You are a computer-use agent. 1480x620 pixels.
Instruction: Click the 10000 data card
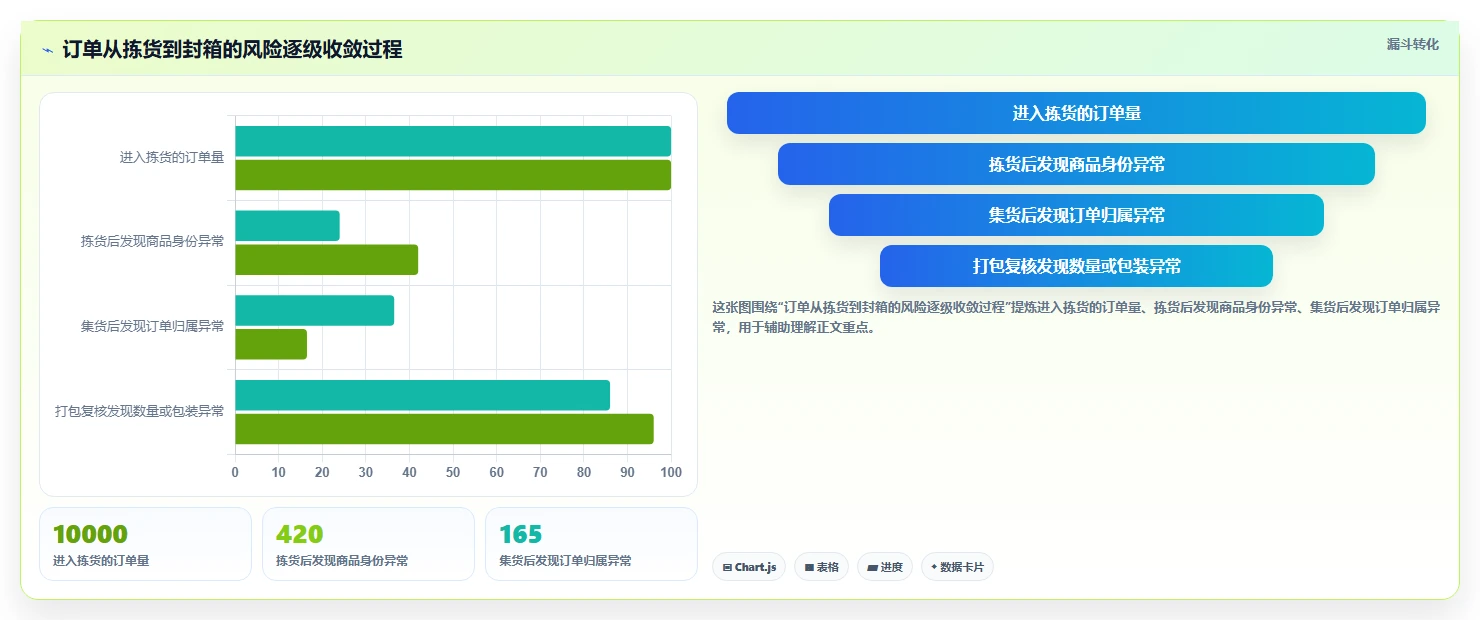[145, 544]
